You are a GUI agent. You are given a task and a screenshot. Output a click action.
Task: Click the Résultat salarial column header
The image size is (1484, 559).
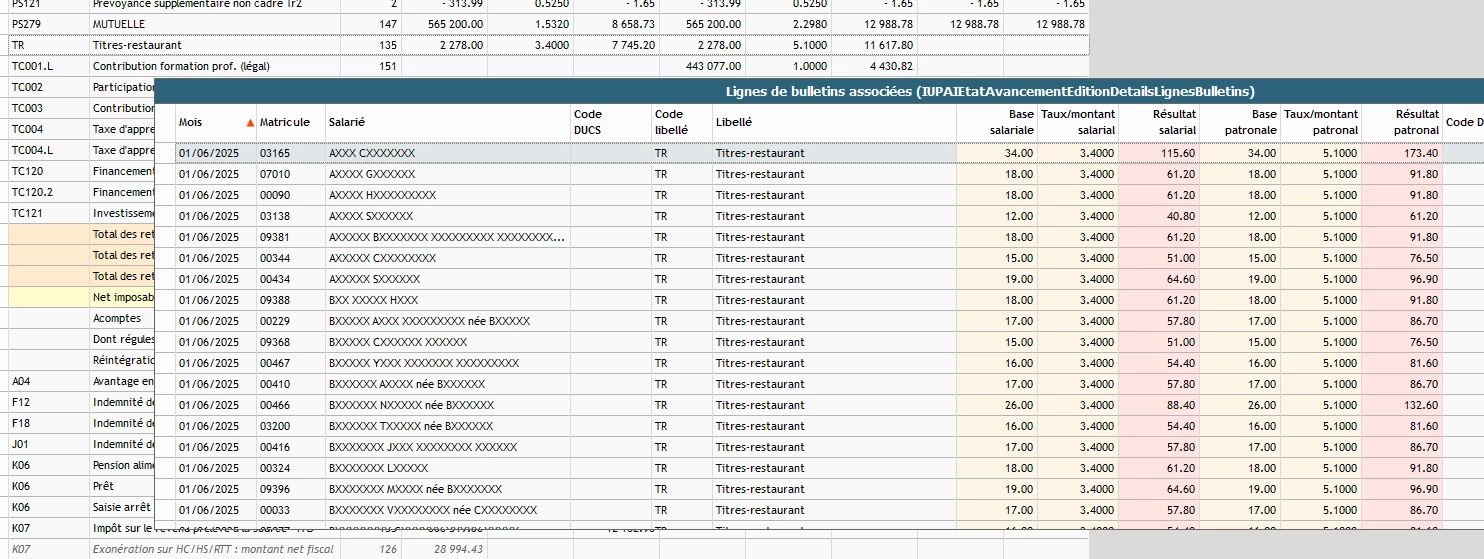[x=1160, y=122]
